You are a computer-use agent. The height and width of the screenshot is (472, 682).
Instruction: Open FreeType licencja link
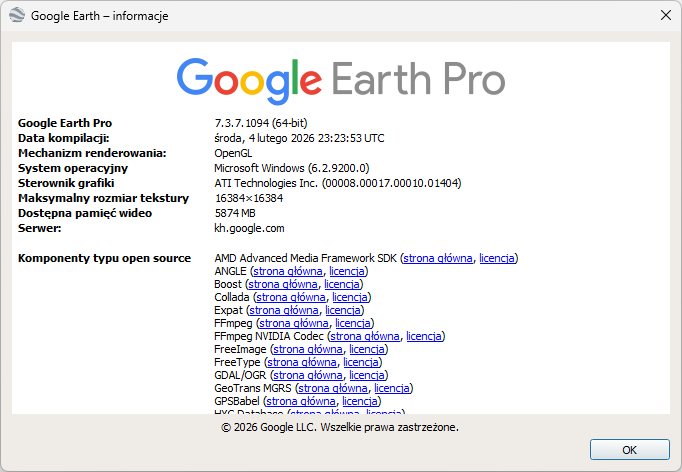[x=361, y=362]
